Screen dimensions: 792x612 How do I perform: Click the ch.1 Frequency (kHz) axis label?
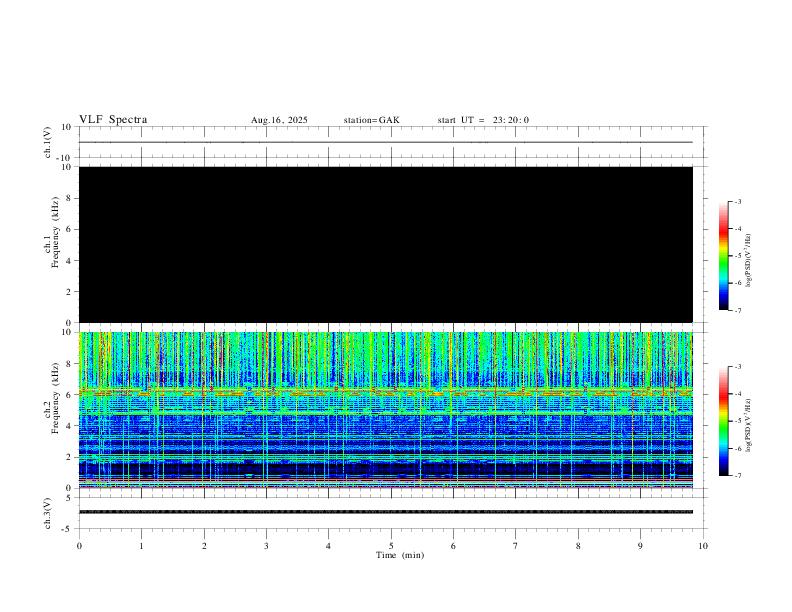52,244
